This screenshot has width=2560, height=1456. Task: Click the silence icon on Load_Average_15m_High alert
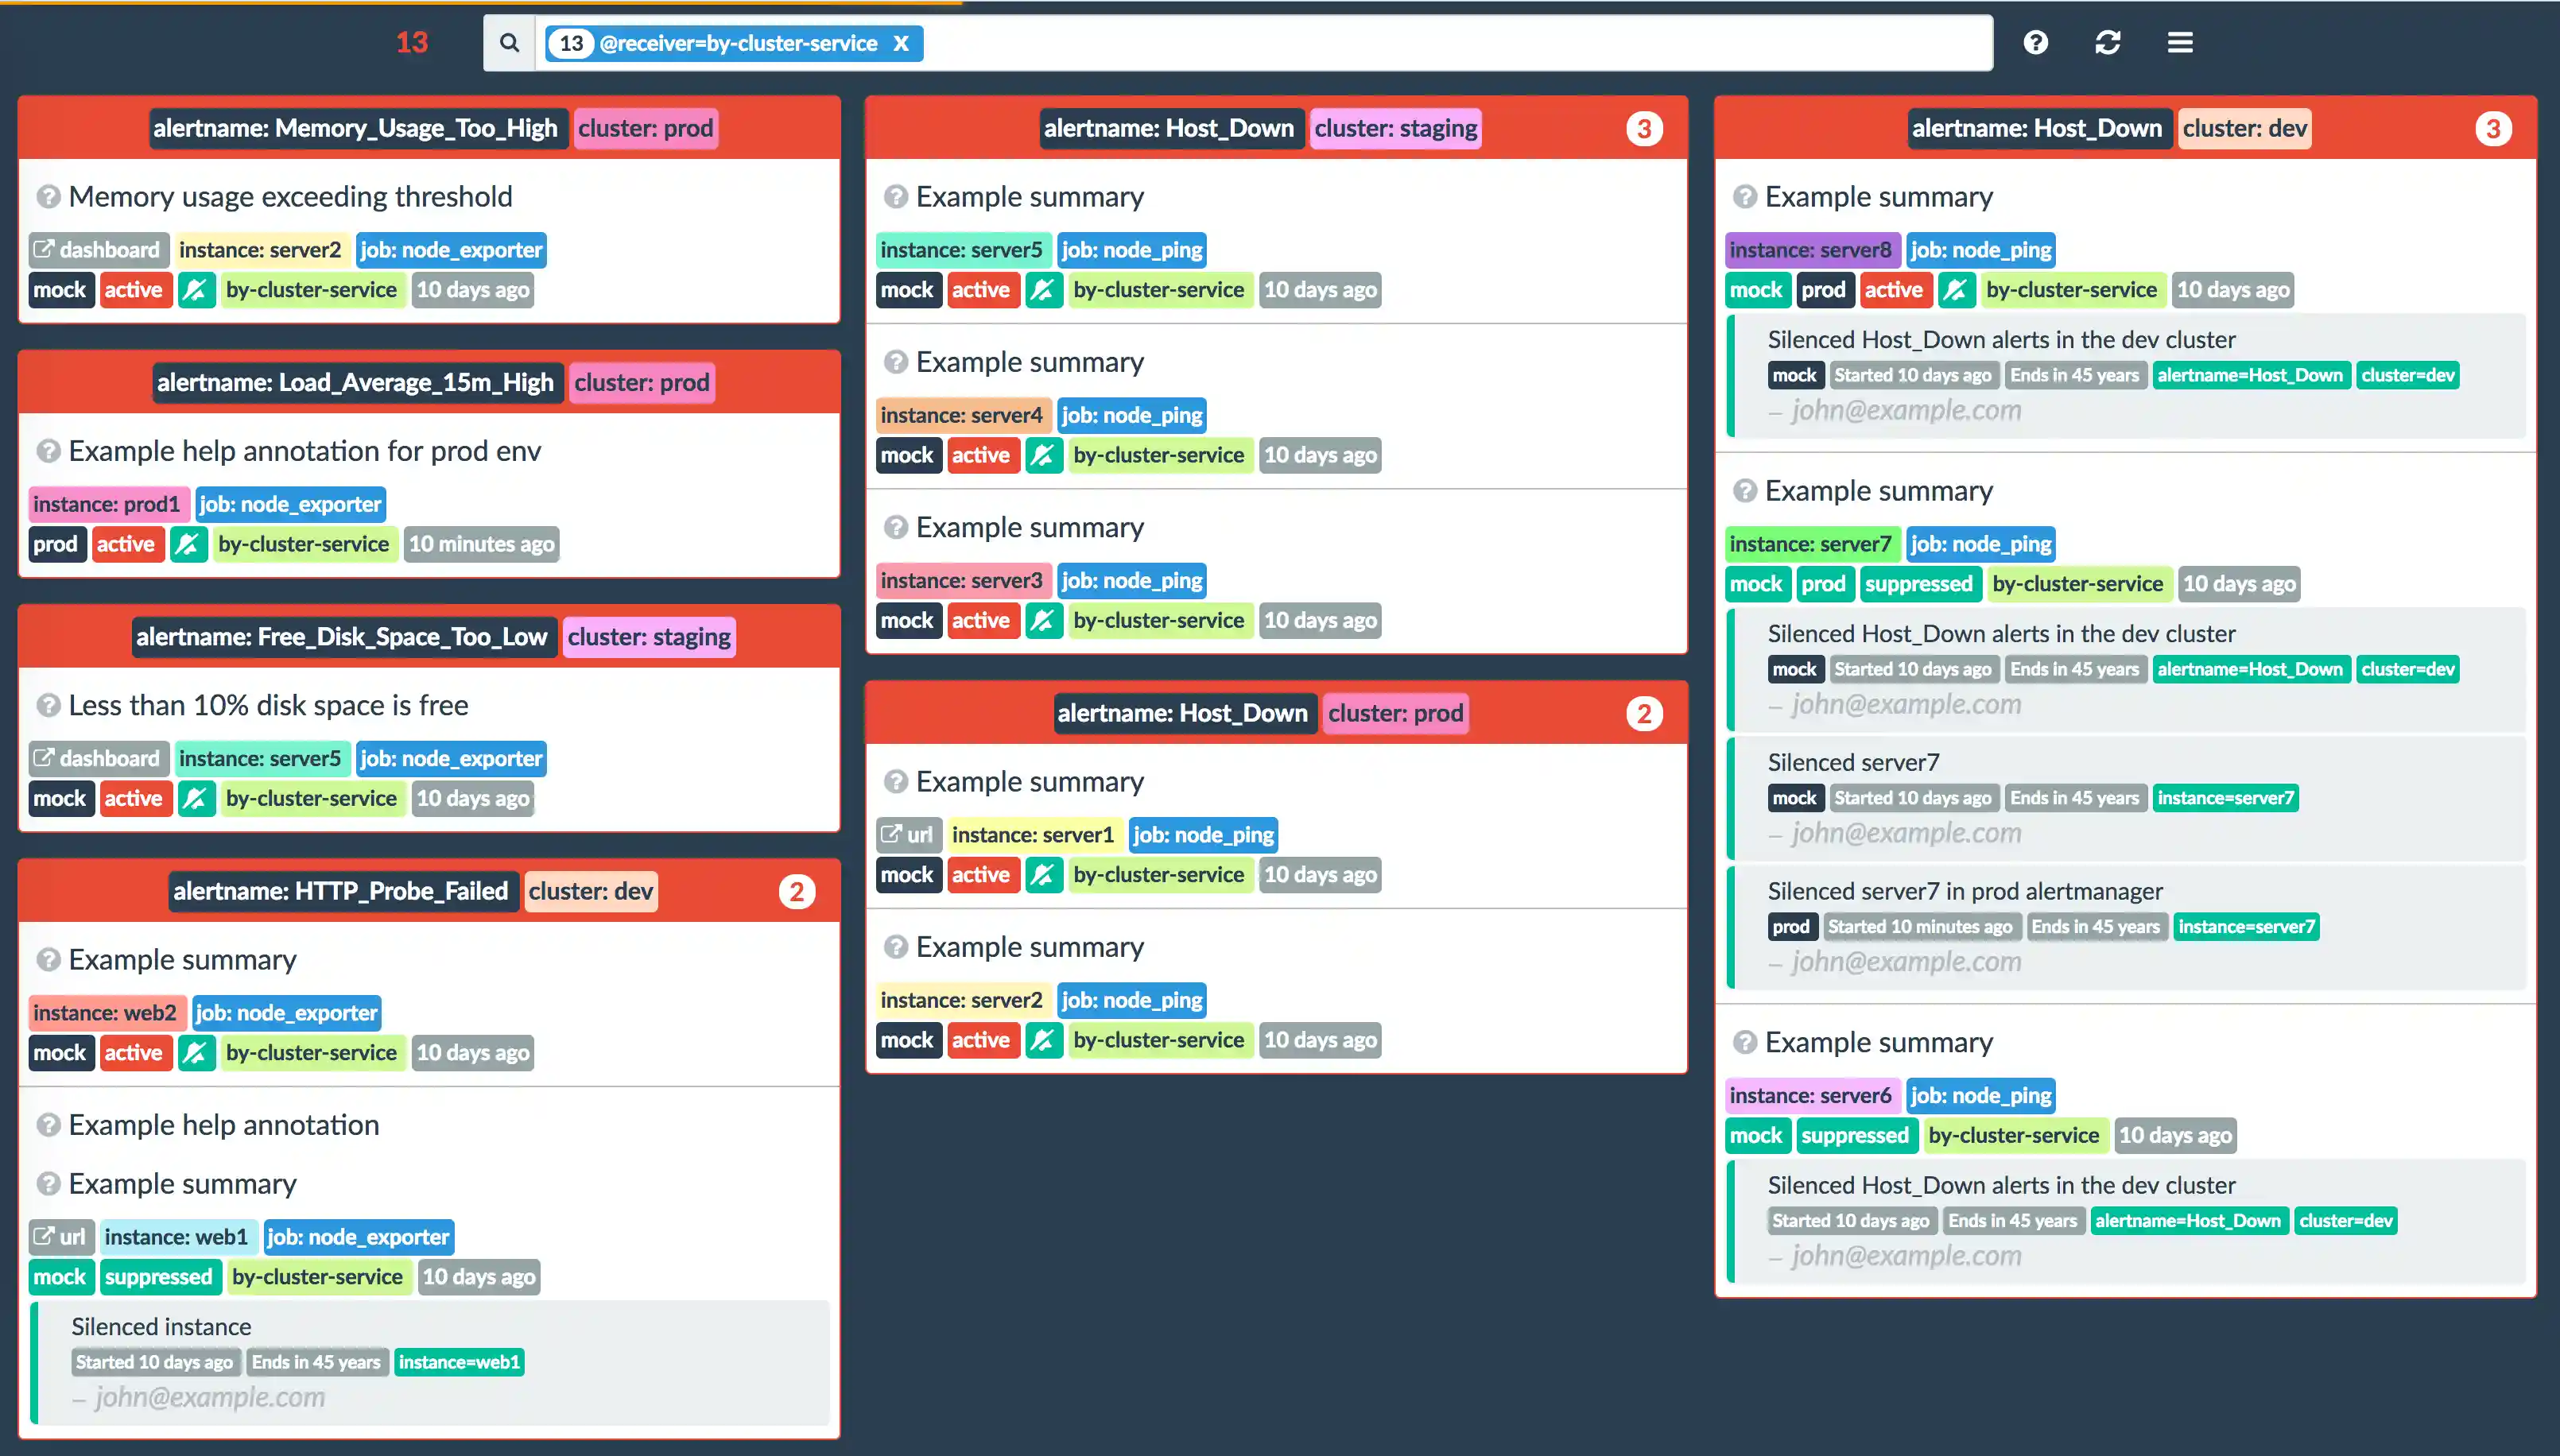point(189,544)
